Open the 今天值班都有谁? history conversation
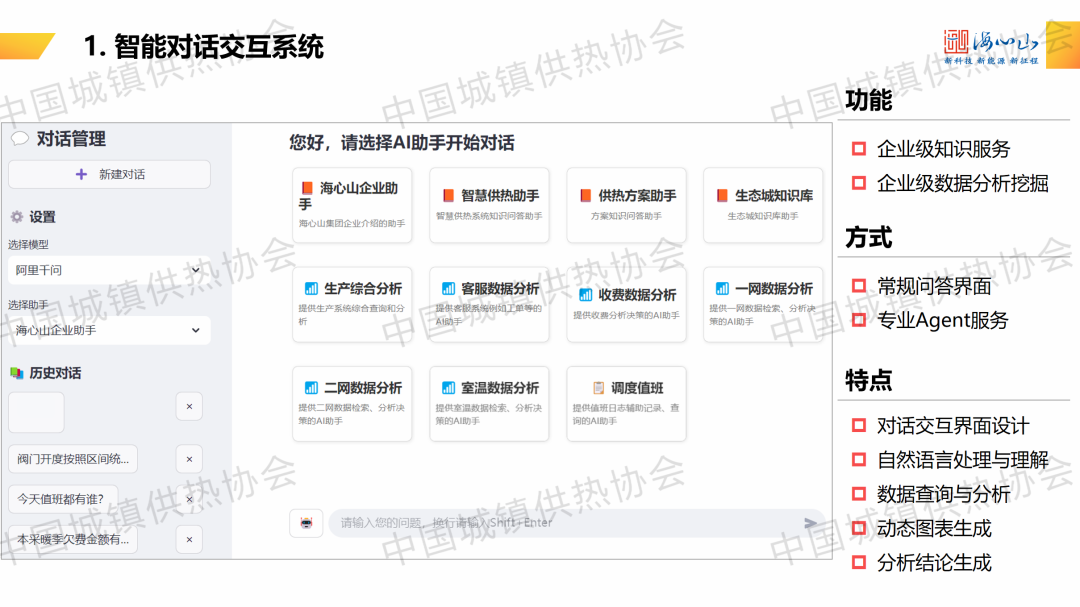Viewport: 1080px width, 607px height. click(60, 499)
